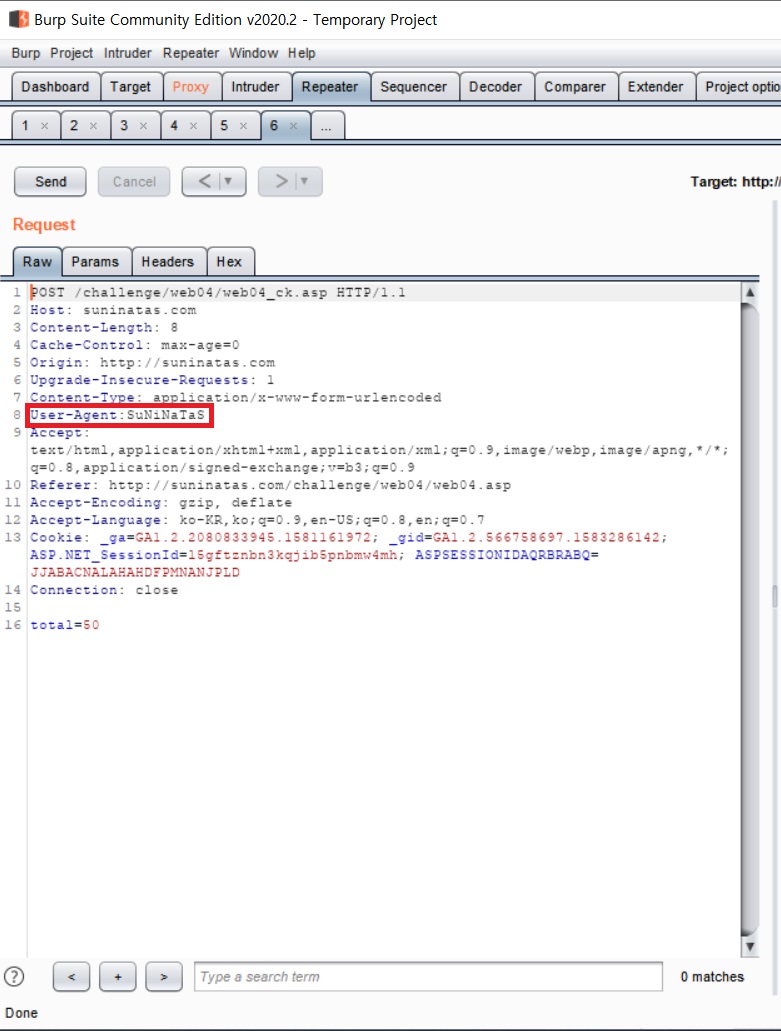Go to previous search match button
The image size is (781, 1031).
(71, 976)
